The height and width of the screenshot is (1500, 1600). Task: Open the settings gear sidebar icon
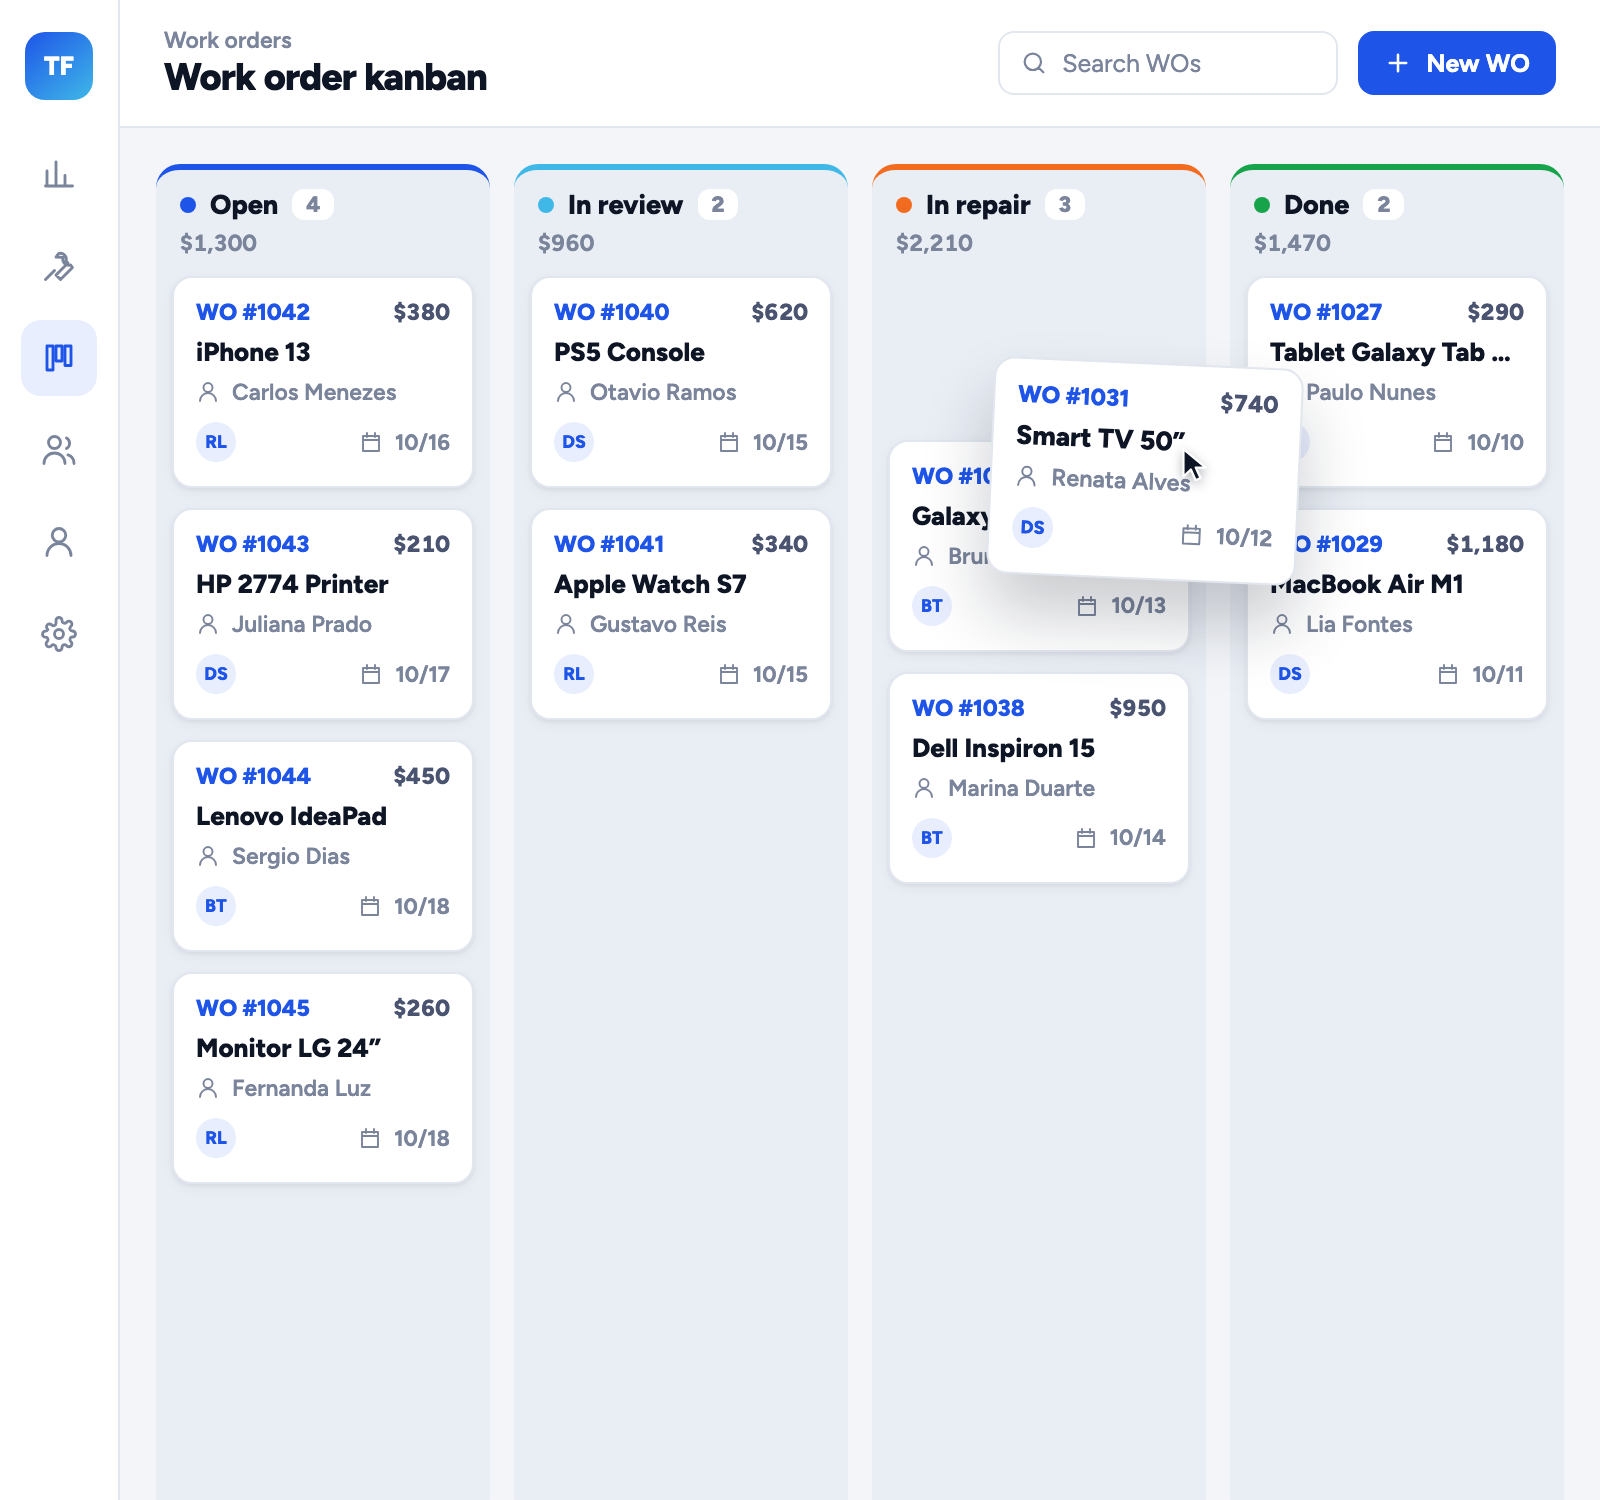[x=59, y=634]
